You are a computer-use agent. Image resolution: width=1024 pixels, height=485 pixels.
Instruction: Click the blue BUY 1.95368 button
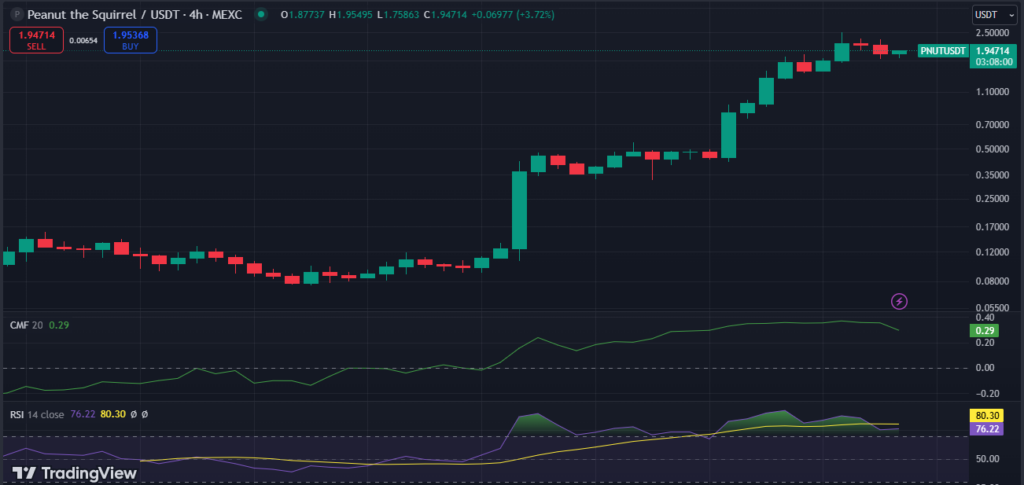point(130,40)
